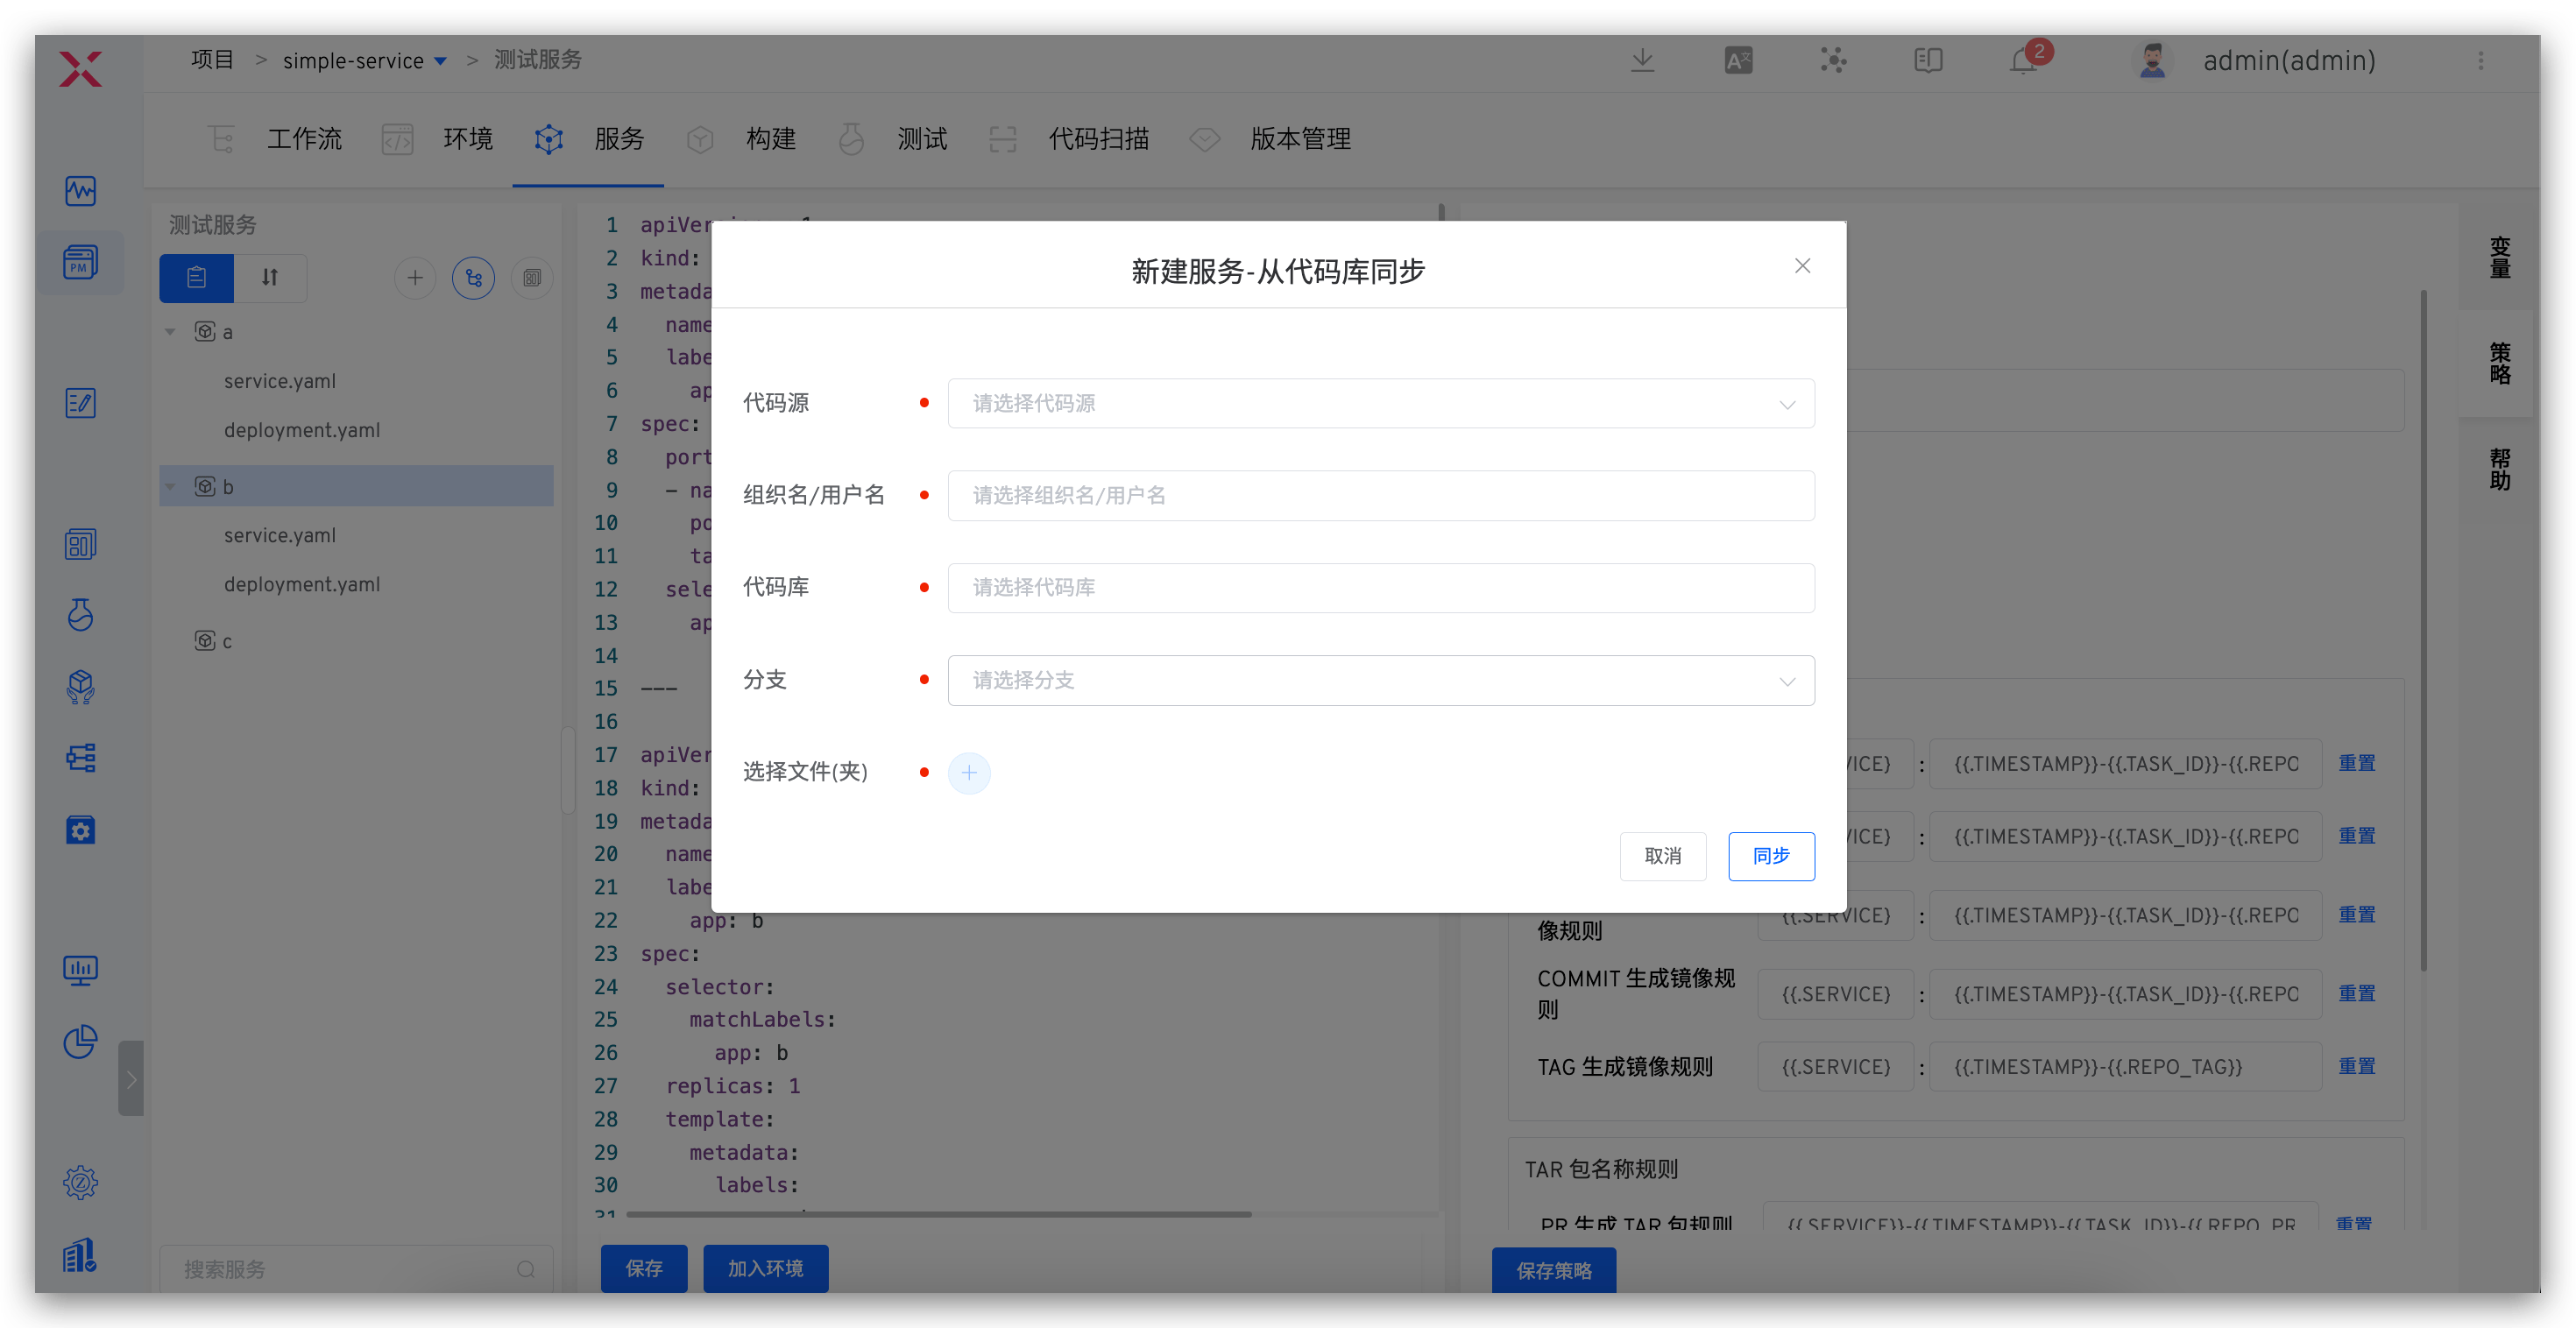Select the service list view toggle
2576x1328 pixels.
(x=197, y=277)
